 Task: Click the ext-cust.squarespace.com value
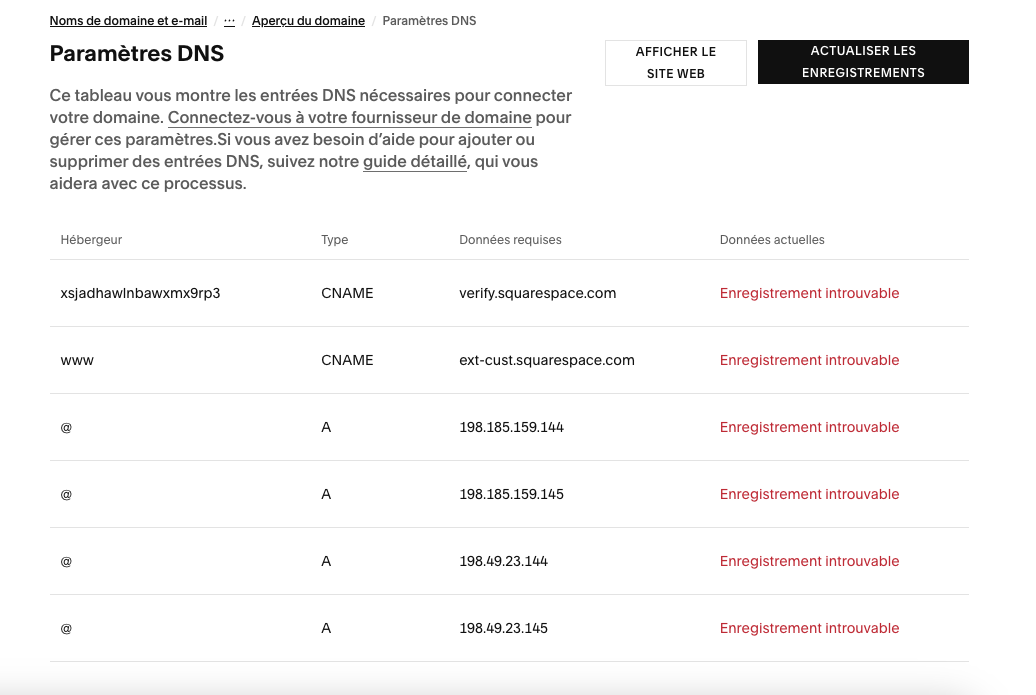(x=546, y=360)
